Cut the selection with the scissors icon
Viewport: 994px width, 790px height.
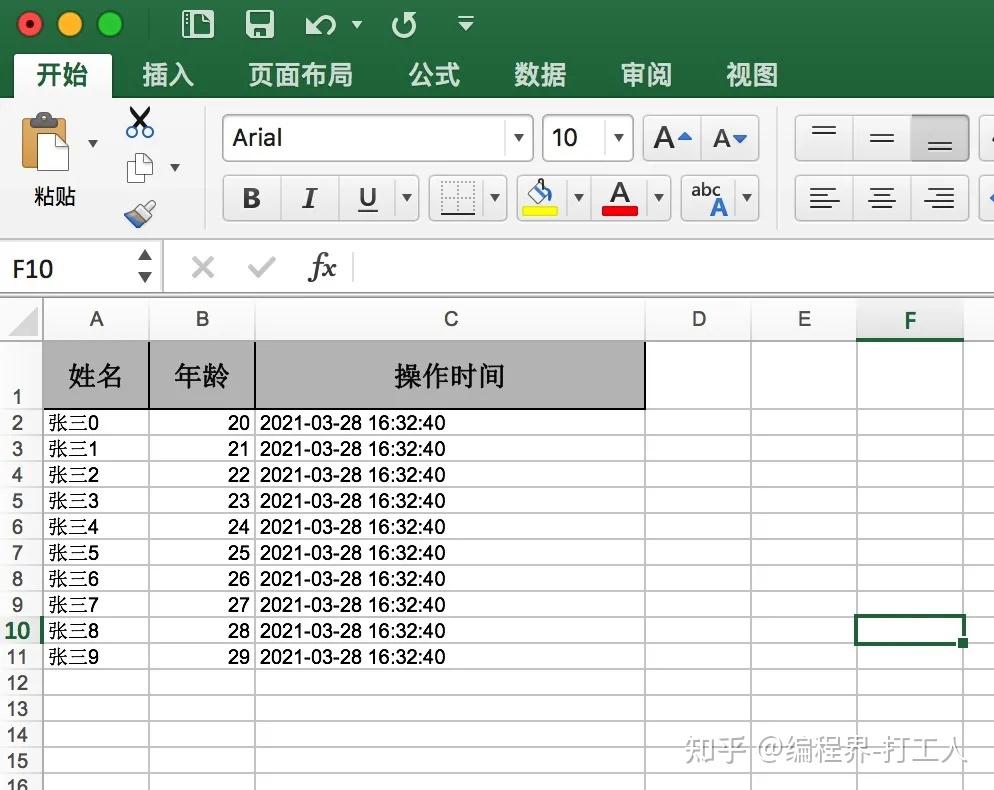click(x=140, y=121)
